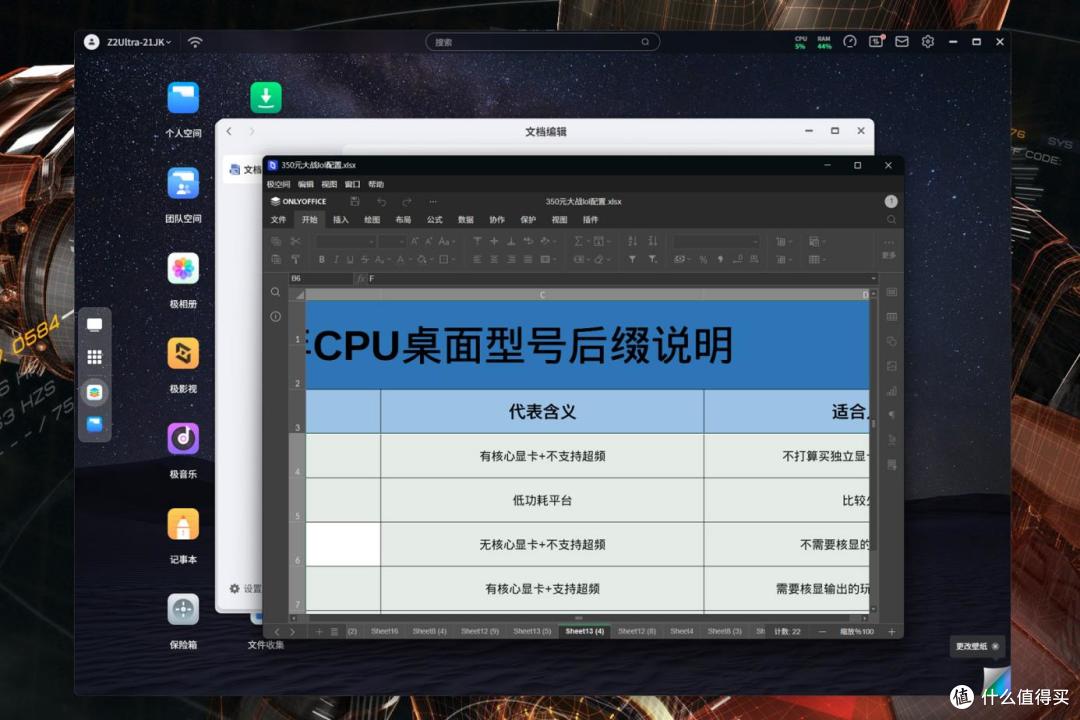Sort the column ascending
Screen dimensions: 1080x720
tap(633, 241)
